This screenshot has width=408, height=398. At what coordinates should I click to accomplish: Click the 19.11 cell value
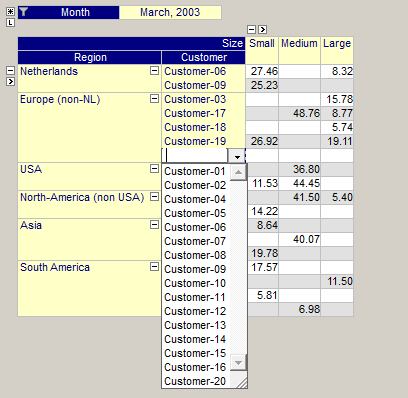point(337,141)
